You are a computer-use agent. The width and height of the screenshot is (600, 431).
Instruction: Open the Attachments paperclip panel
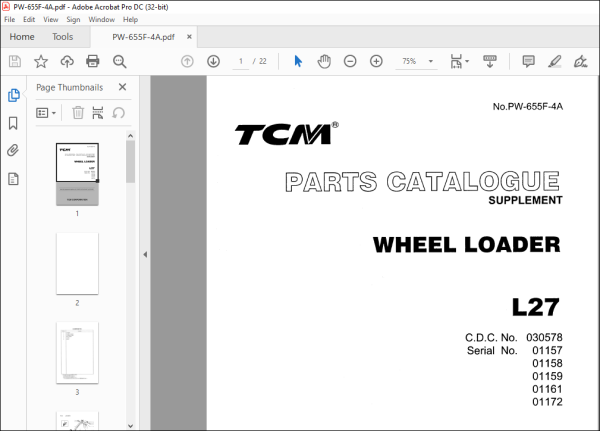pyautogui.click(x=13, y=150)
